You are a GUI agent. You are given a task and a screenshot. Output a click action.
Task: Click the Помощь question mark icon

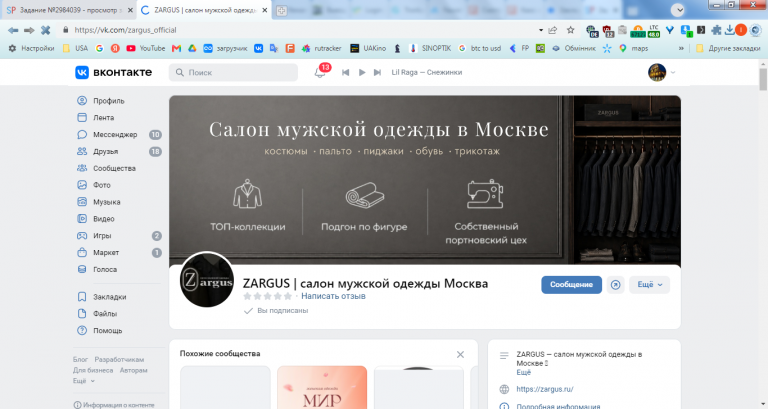tap(82, 331)
